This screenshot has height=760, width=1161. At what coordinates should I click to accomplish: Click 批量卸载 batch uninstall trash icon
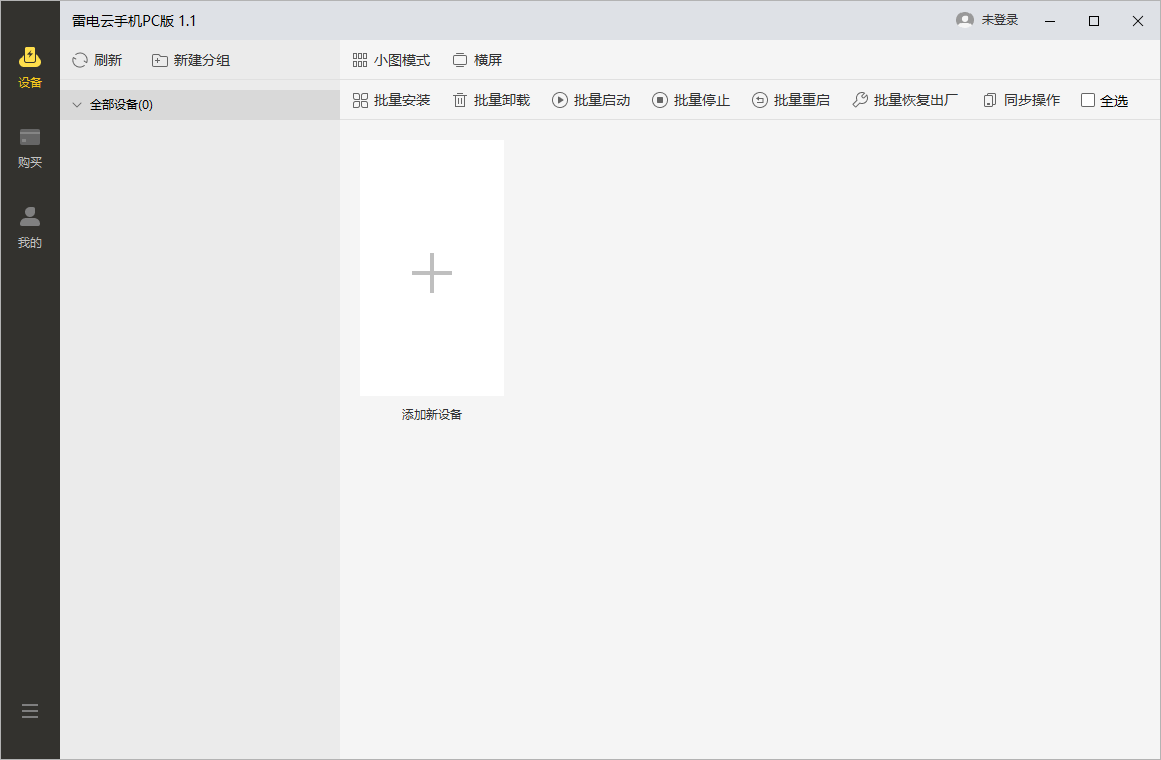point(460,100)
